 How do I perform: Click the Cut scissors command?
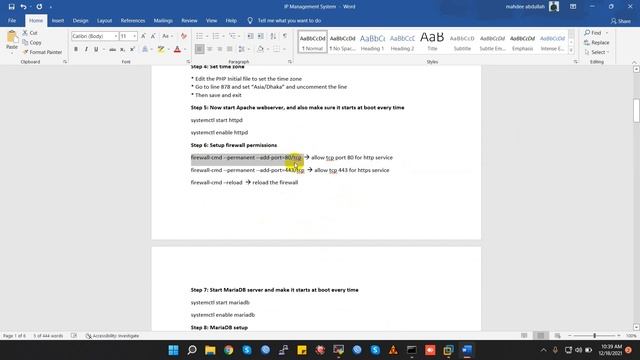[30, 33]
